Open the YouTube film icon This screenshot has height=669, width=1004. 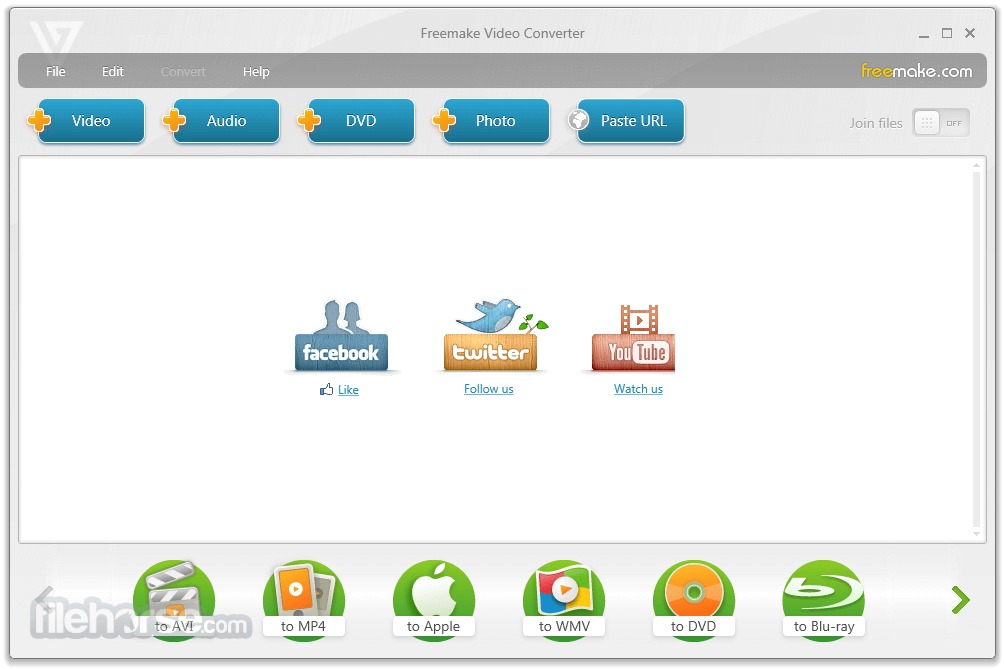pos(638,338)
